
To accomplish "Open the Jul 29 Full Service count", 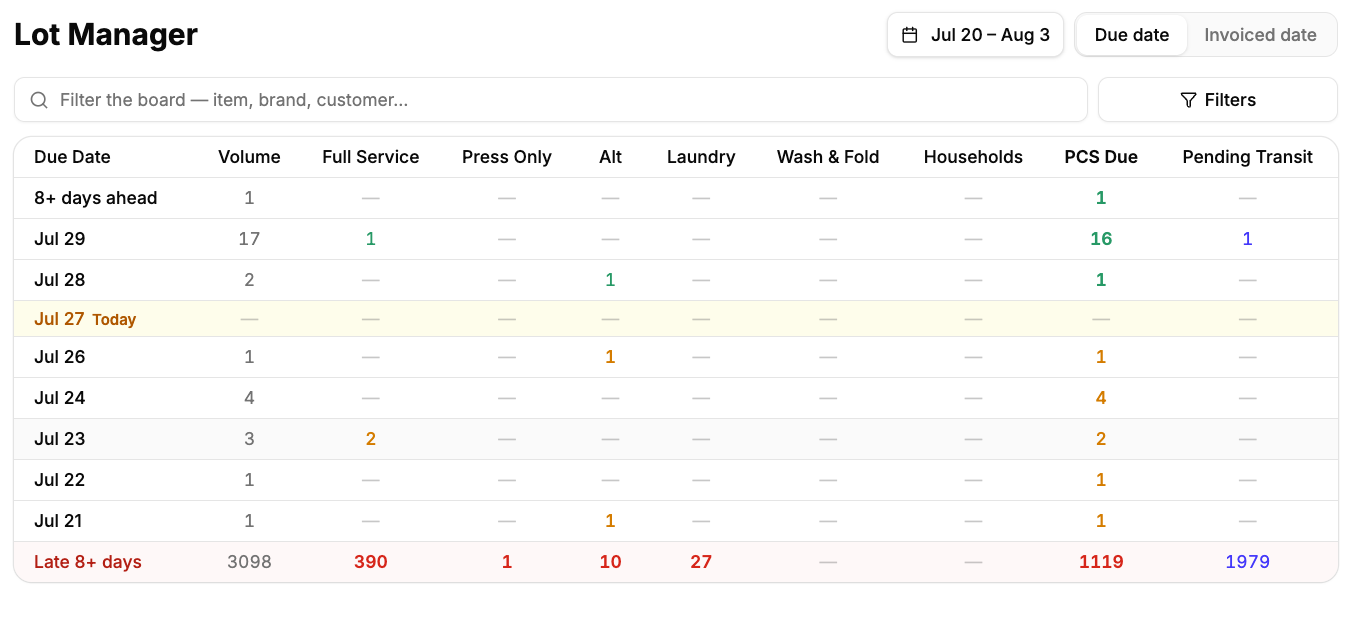I will tap(370, 239).
